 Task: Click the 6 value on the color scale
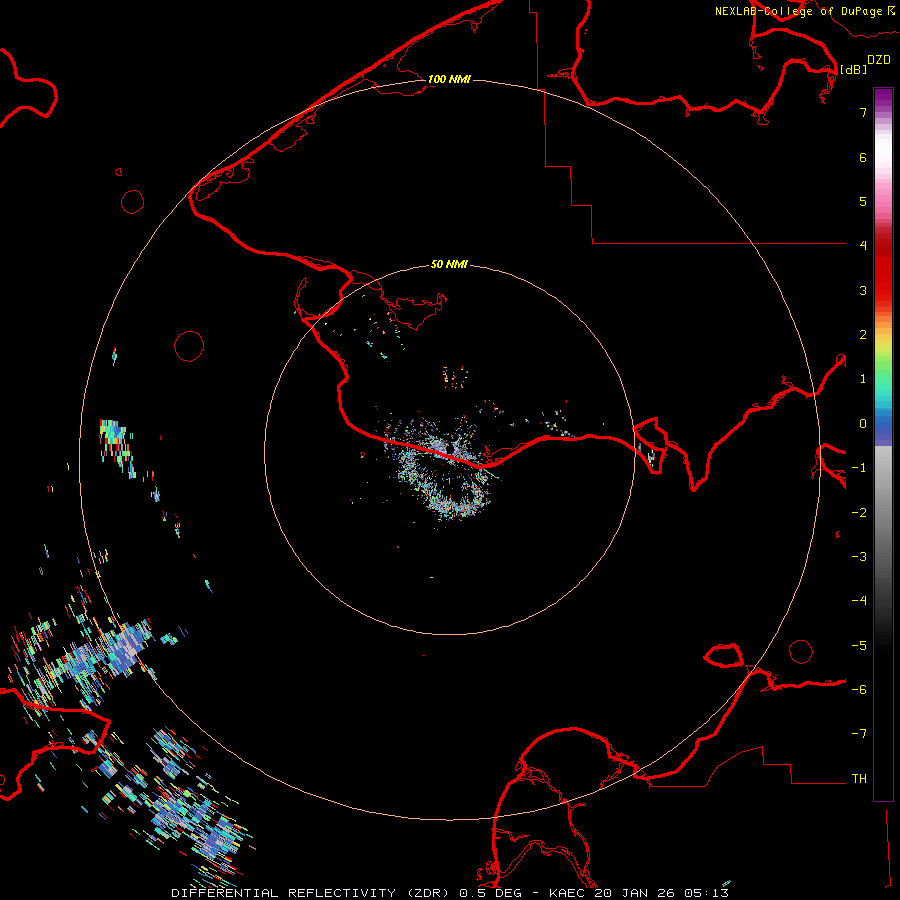[863, 157]
